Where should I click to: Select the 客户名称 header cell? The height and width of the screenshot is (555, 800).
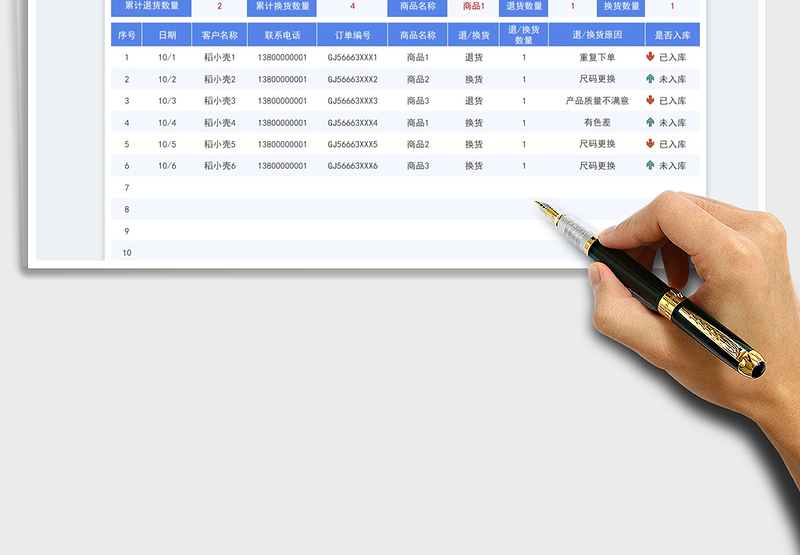click(x=219, y=35)
